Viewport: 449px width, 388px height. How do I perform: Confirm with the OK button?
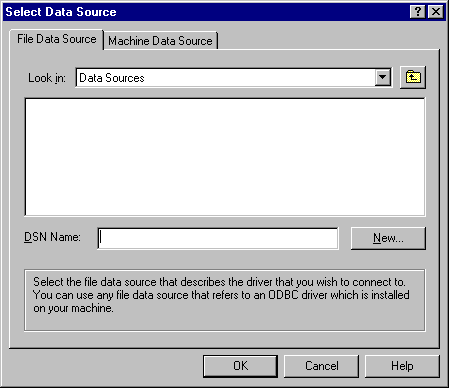tap(240, 366)
